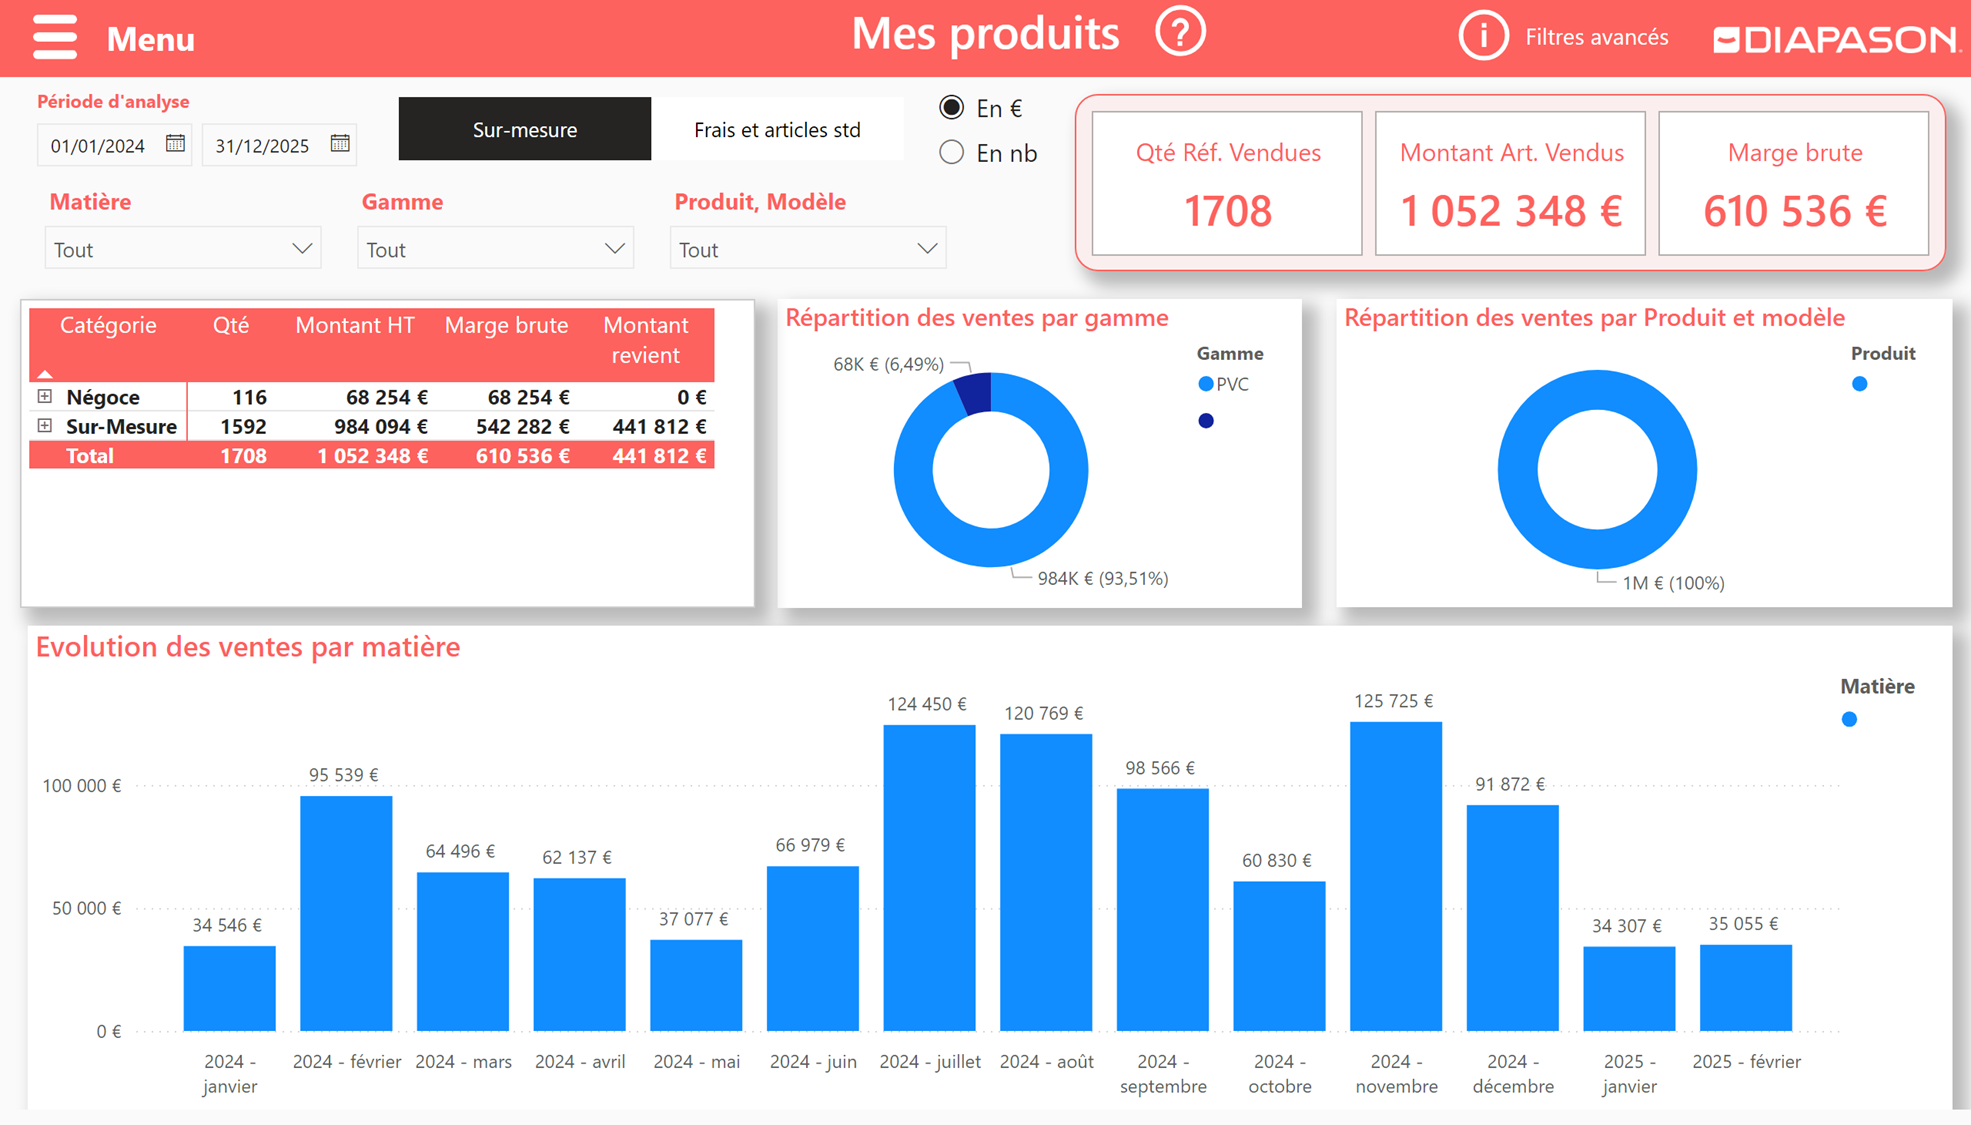Screen dimensions: 1971x1125
Task: Click the 2024 - novembre bar
Action: click(1395, 875)
